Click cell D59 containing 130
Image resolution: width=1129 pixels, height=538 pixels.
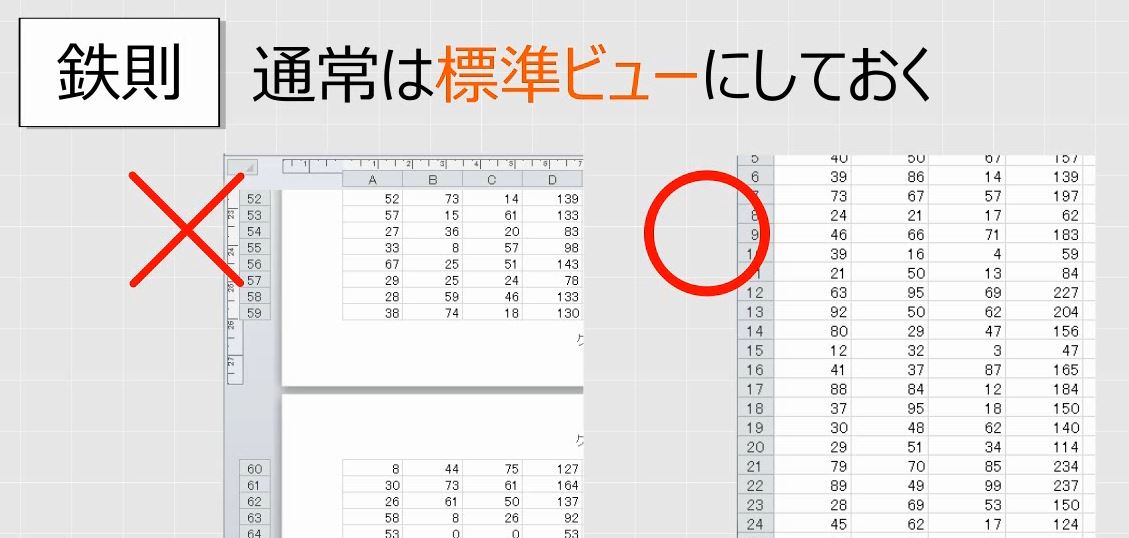[x=552, y=313]
